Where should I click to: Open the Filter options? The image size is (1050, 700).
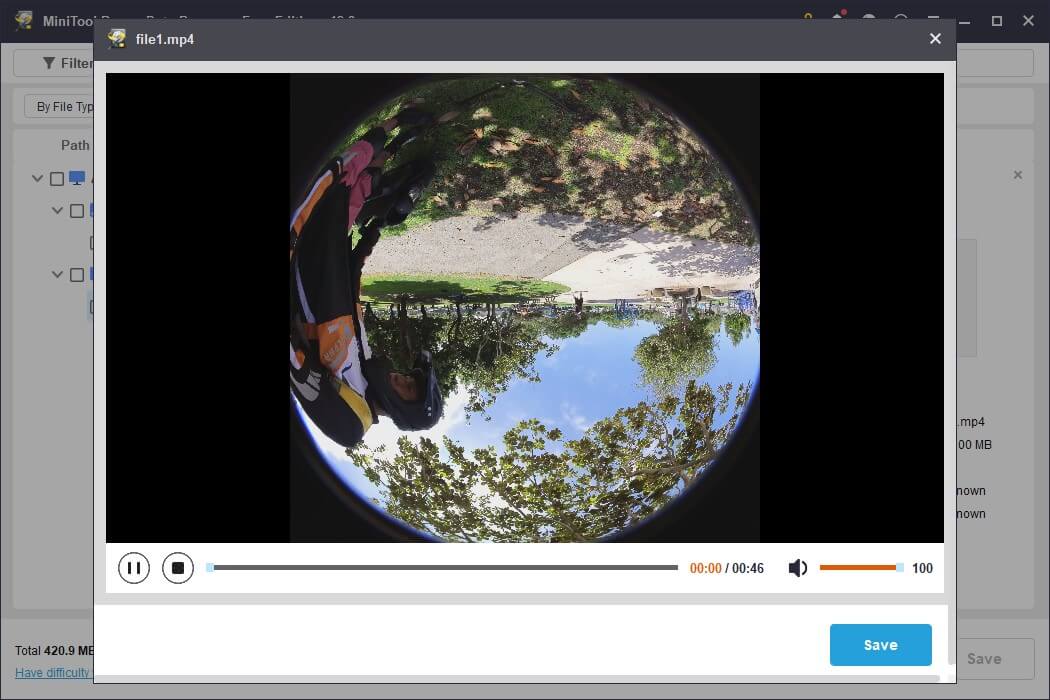click(57, 62)
